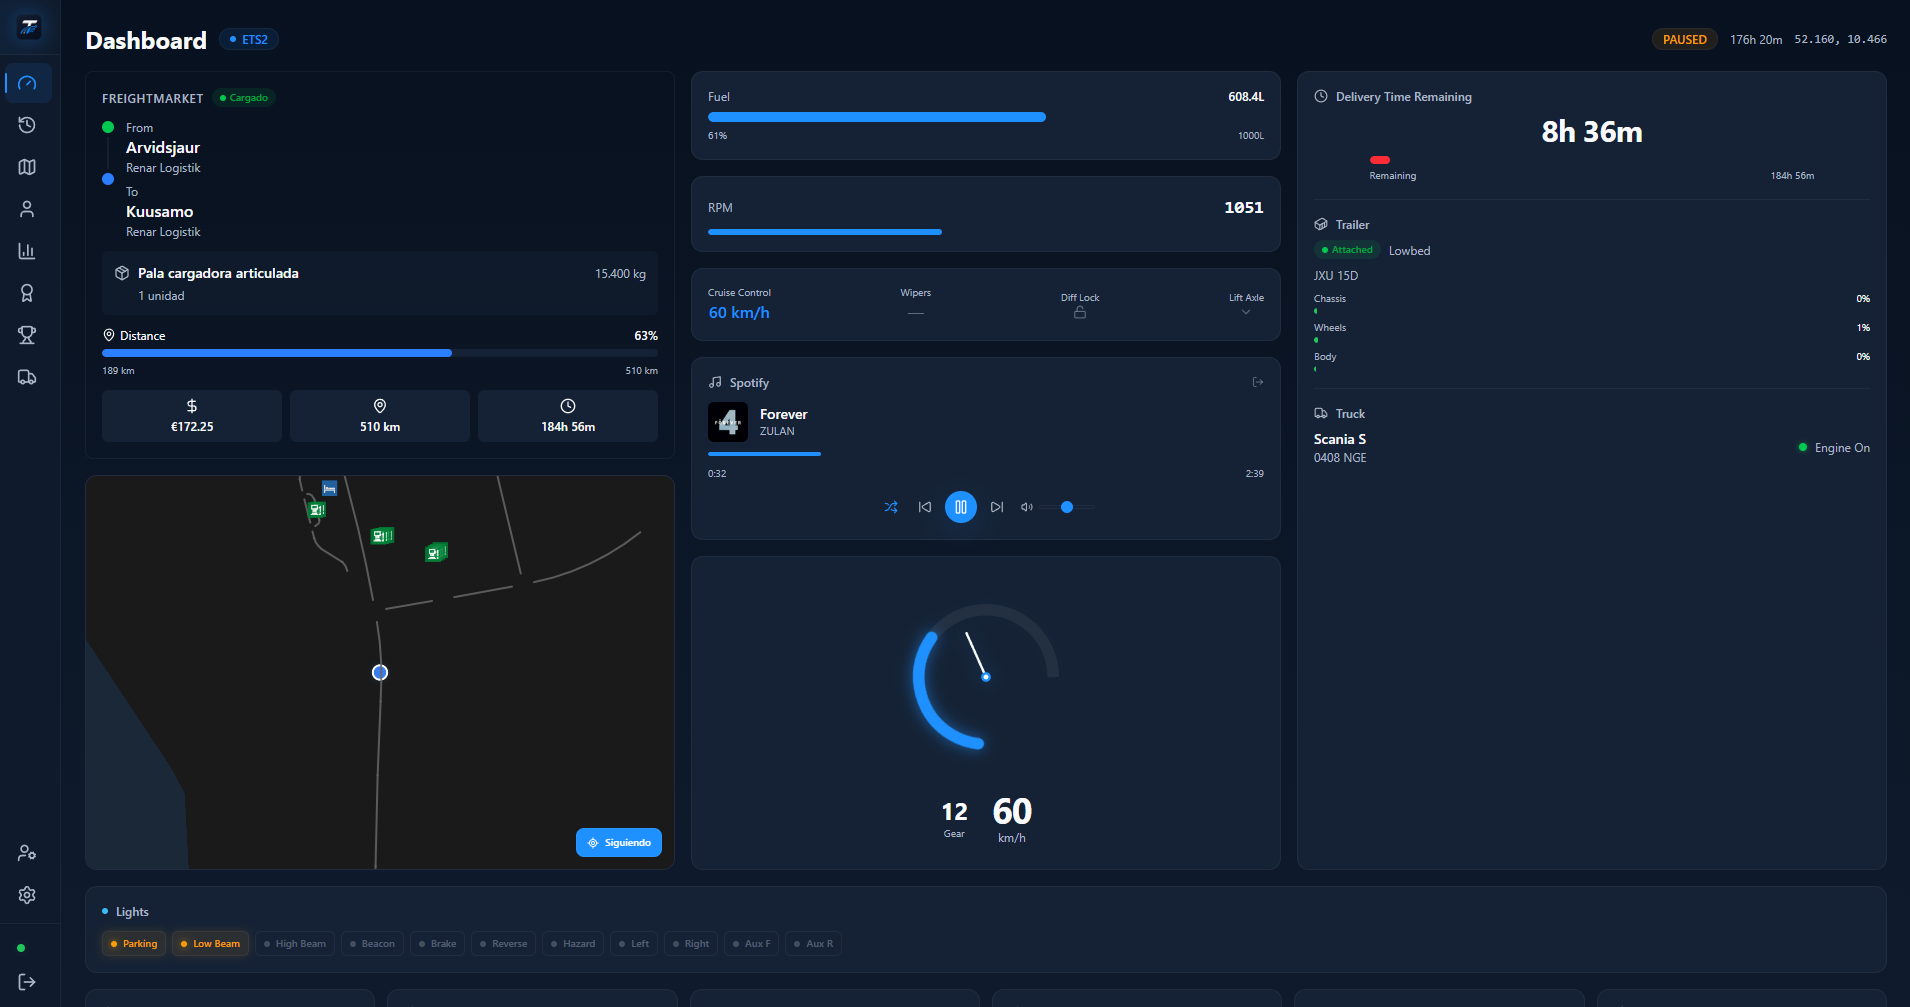This screenshot has height=1007, width=1910.
Task: Toggle the Left blinker indicator
Action: point(634,944)
